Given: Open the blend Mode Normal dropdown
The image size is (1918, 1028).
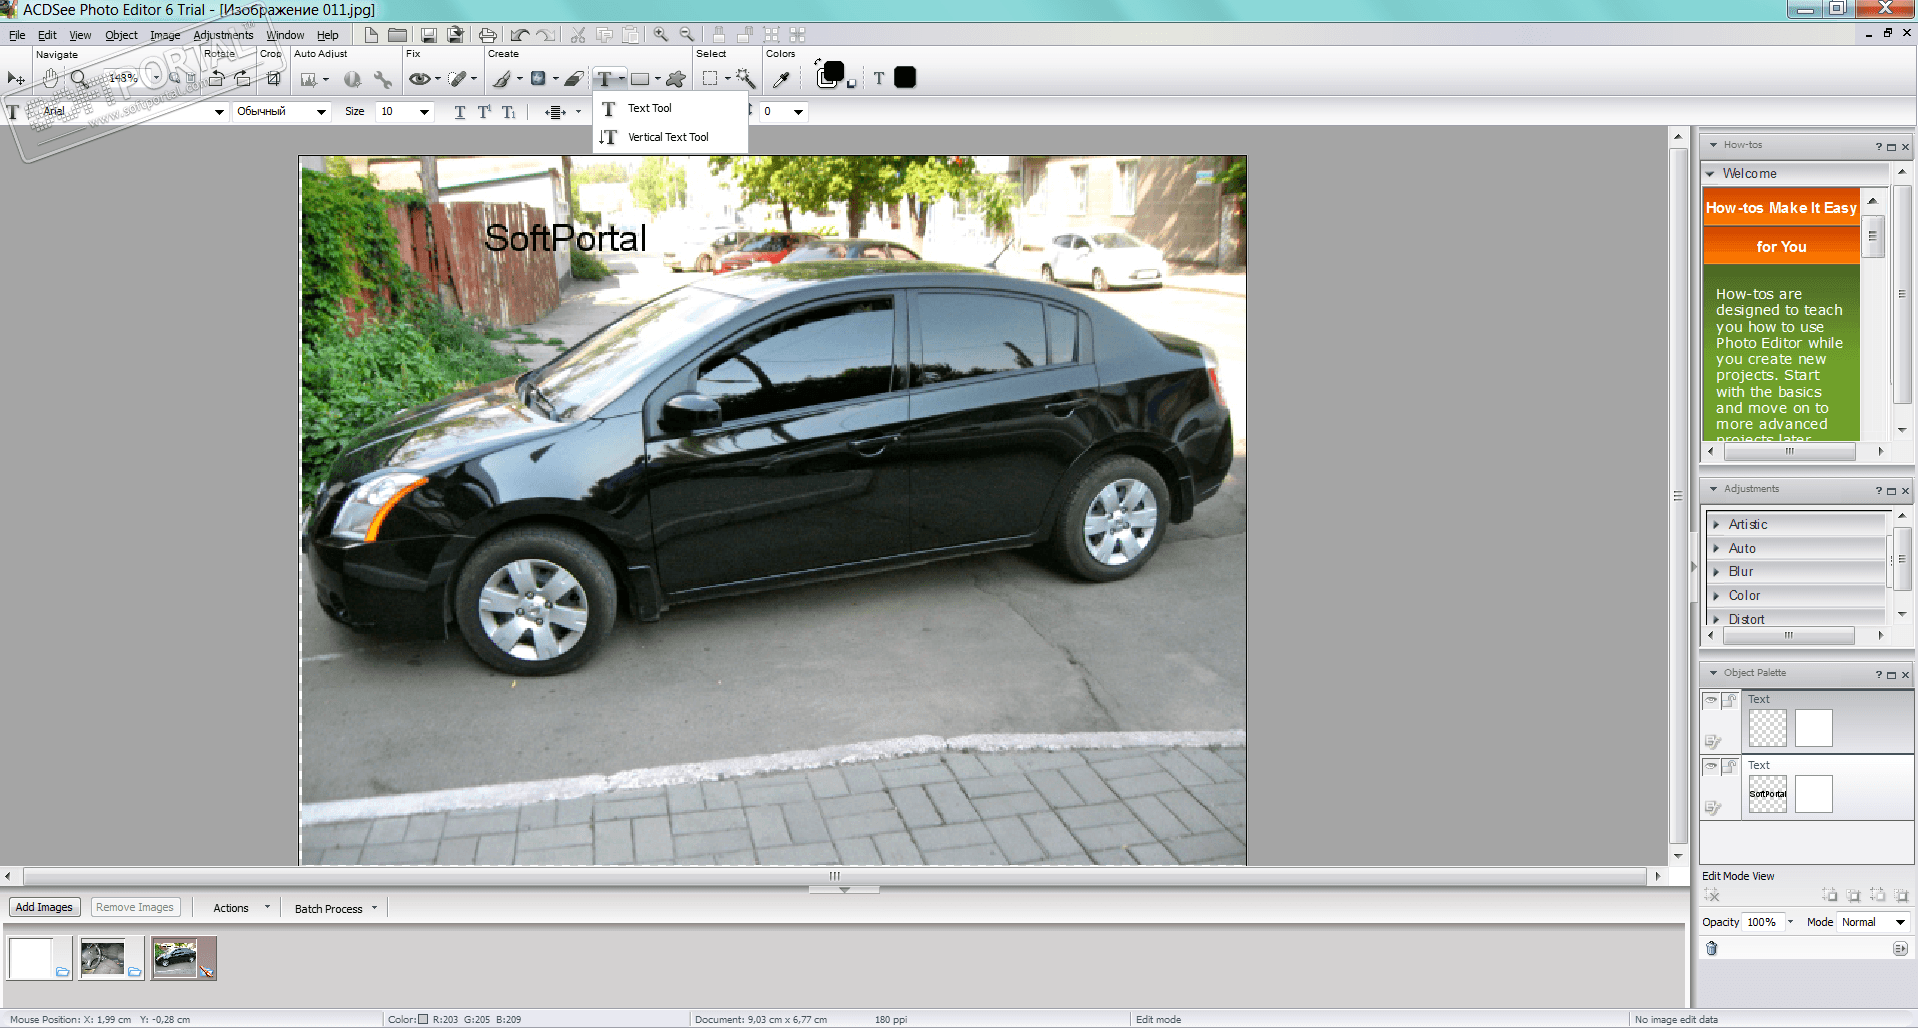Looking at the screenshot, I should click(x=1900, y=922).
